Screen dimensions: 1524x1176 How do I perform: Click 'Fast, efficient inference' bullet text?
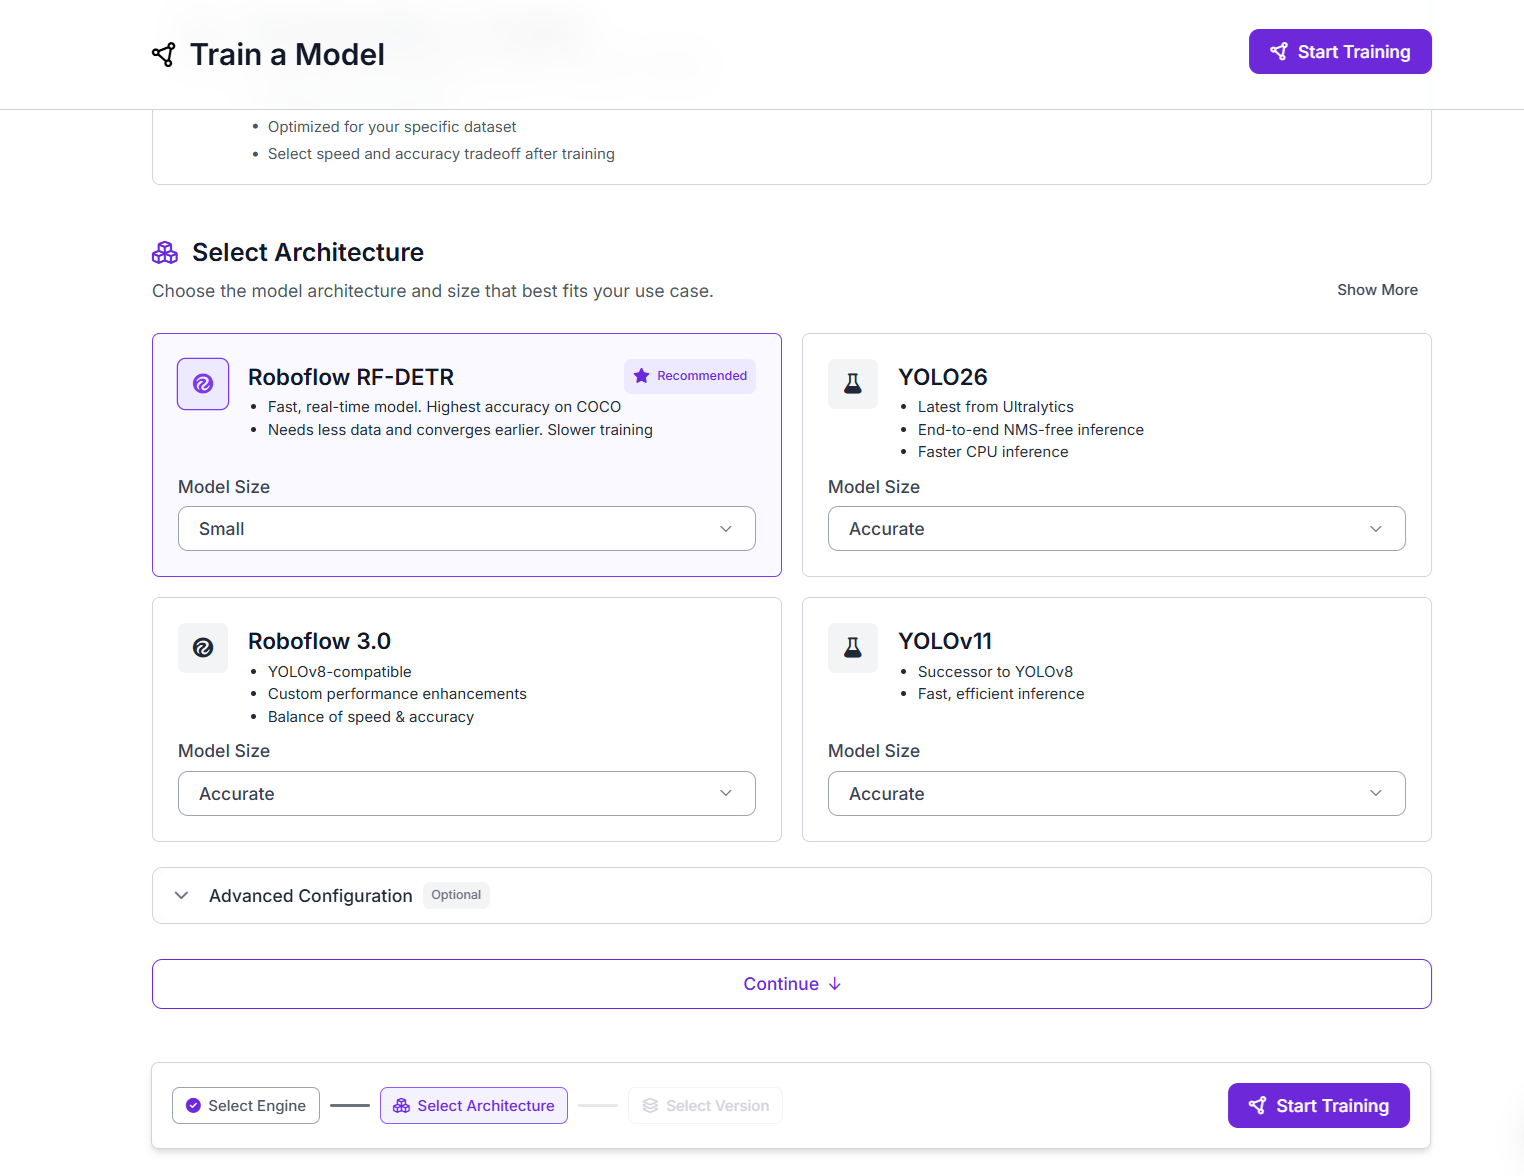pos(1001,694)
